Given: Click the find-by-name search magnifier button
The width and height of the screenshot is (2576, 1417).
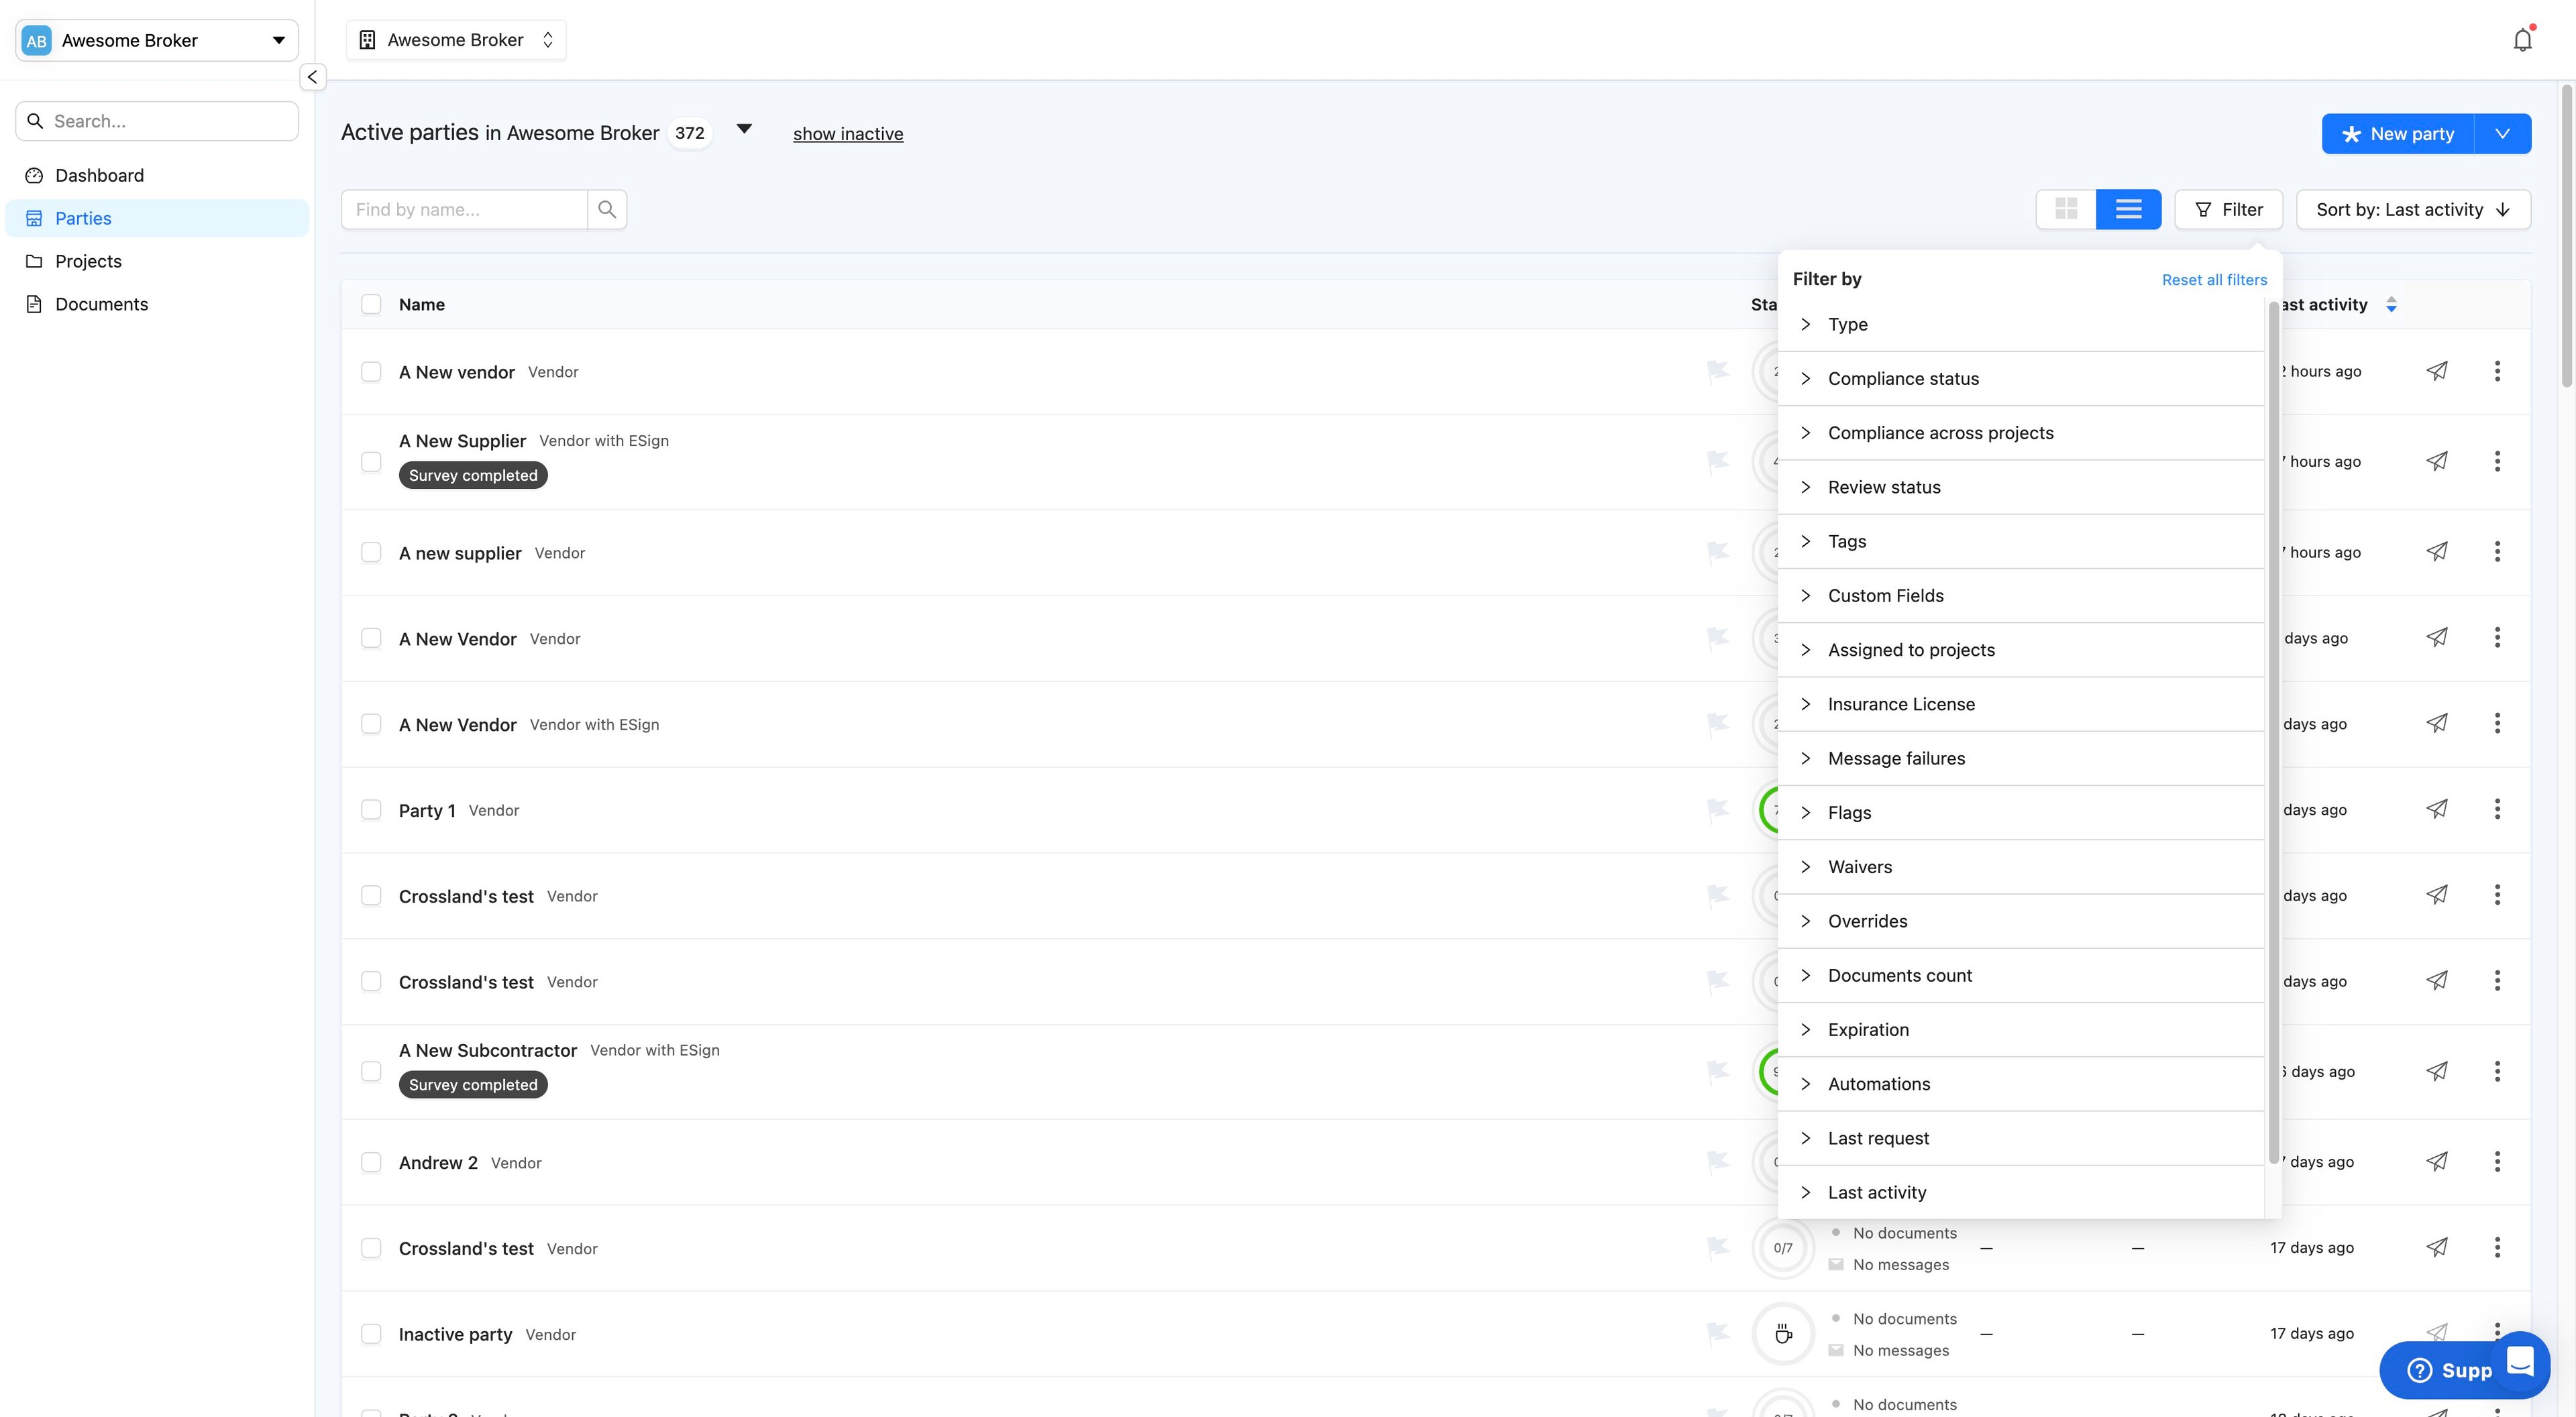Looking at the screenshot, I should coord(607,209).
